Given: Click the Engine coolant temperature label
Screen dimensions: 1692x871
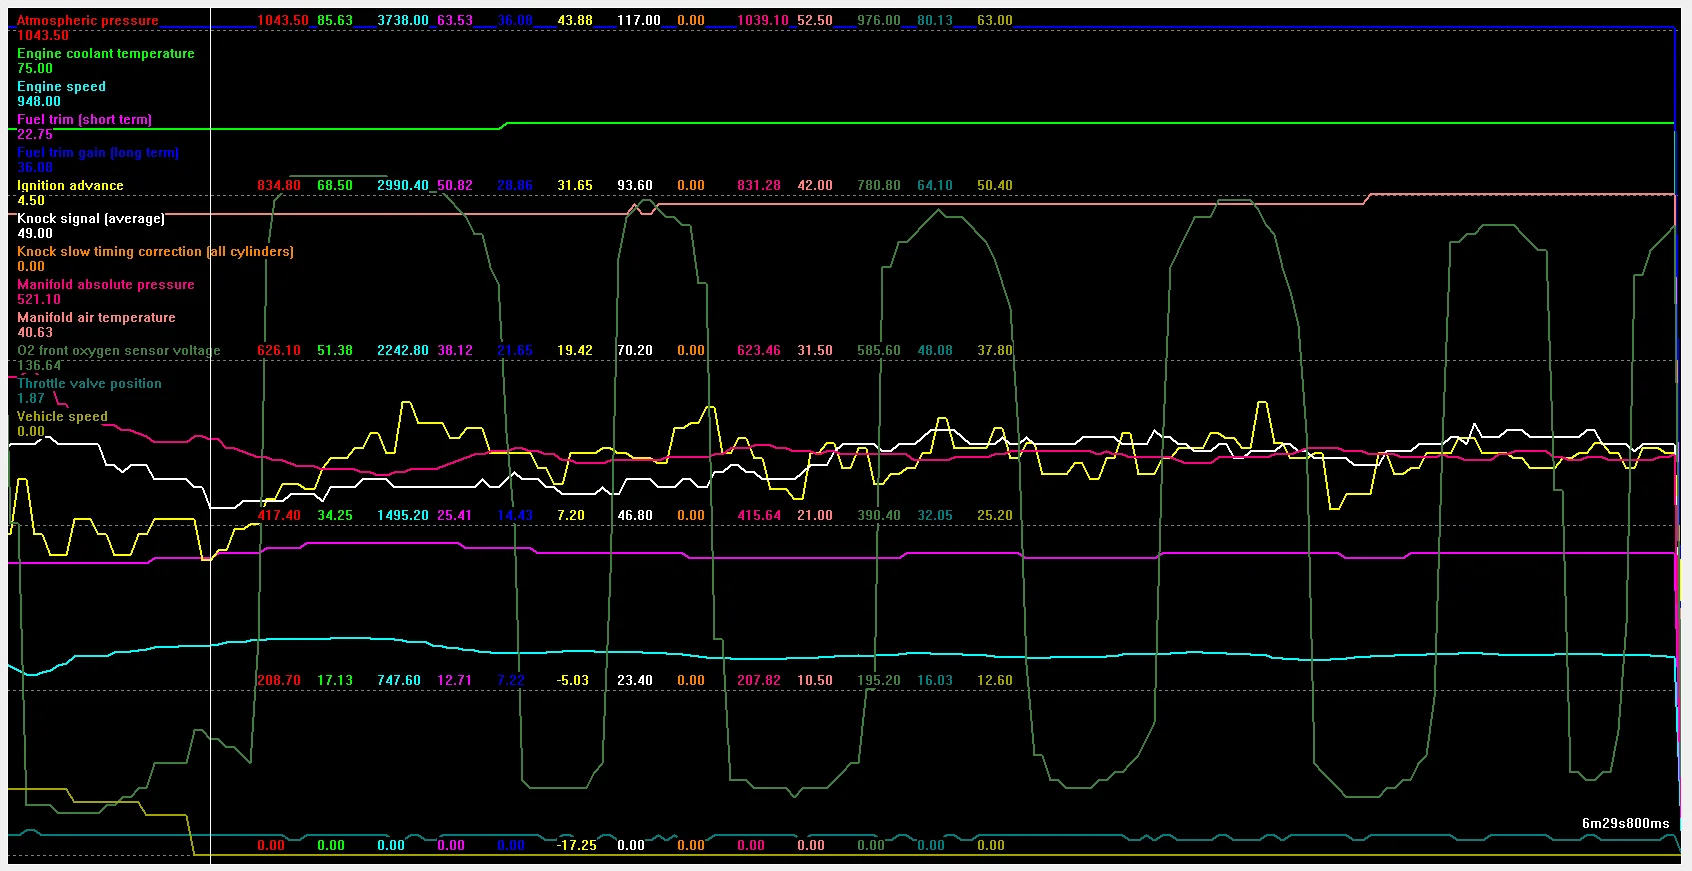Looking at the screenshot, I should pyautogui.click(x=106, y=53).
